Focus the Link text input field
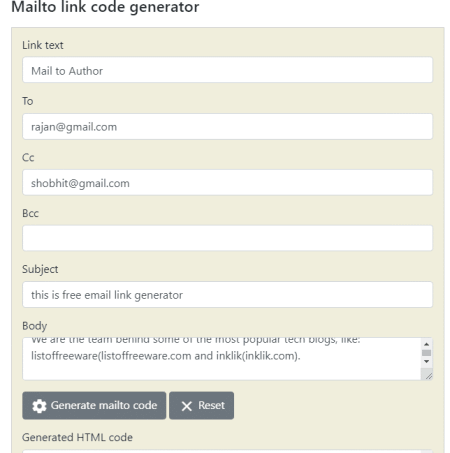The height and width of the screenshot is (453, 450). point(227,70)
